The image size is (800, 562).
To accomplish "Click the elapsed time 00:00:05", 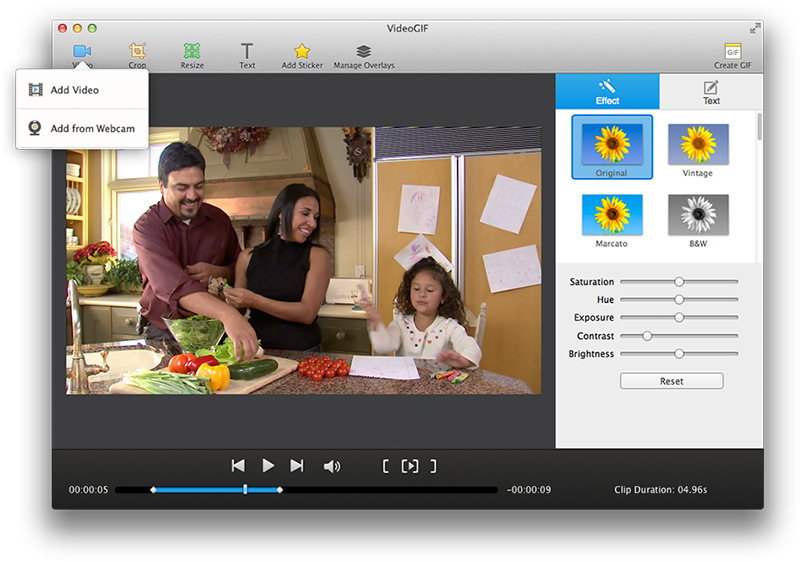I will point(88,490).
